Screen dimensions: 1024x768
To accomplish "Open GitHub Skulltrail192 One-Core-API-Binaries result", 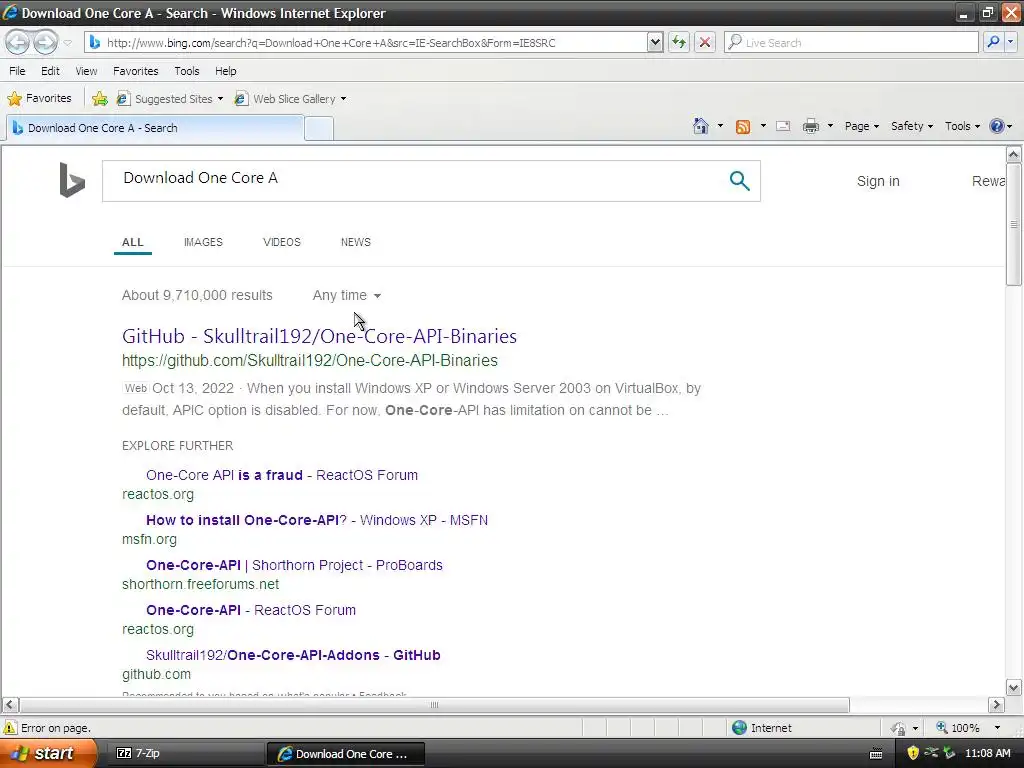I will (319, 336).
